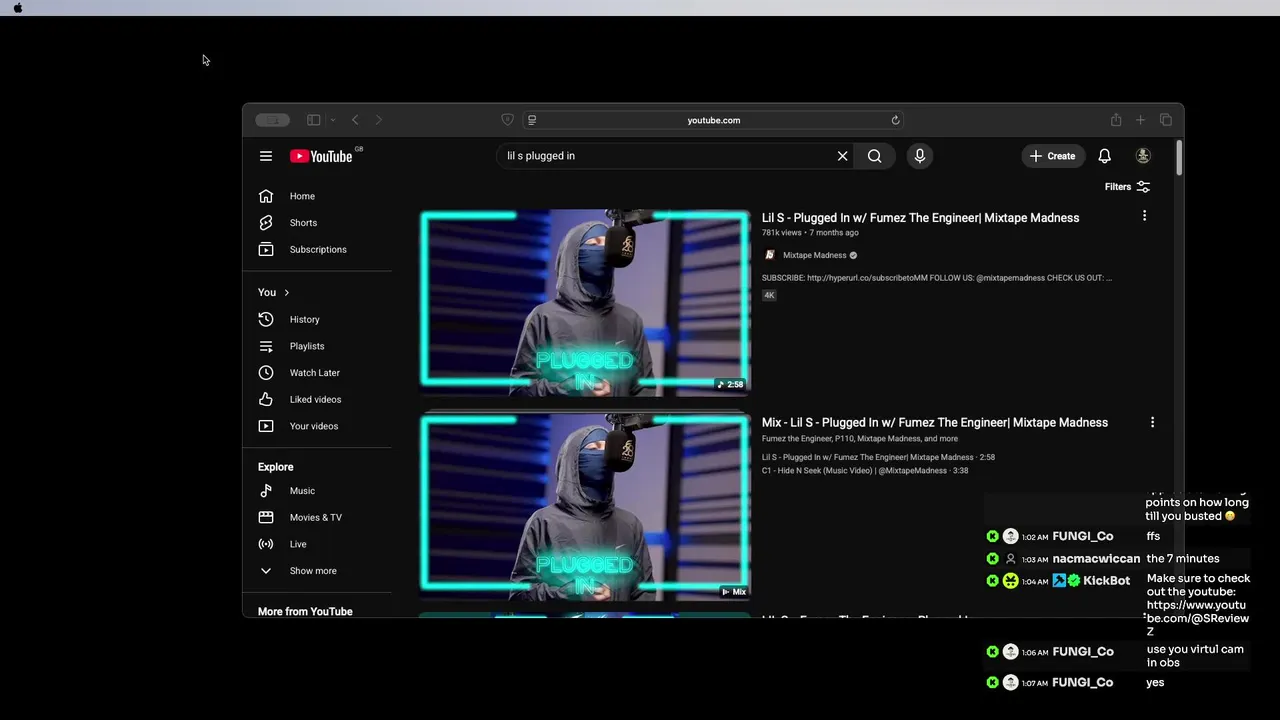Viewport: 1280px width, 720px height.
Task: Click the Live broadcast icon
Action: [266, 544]
